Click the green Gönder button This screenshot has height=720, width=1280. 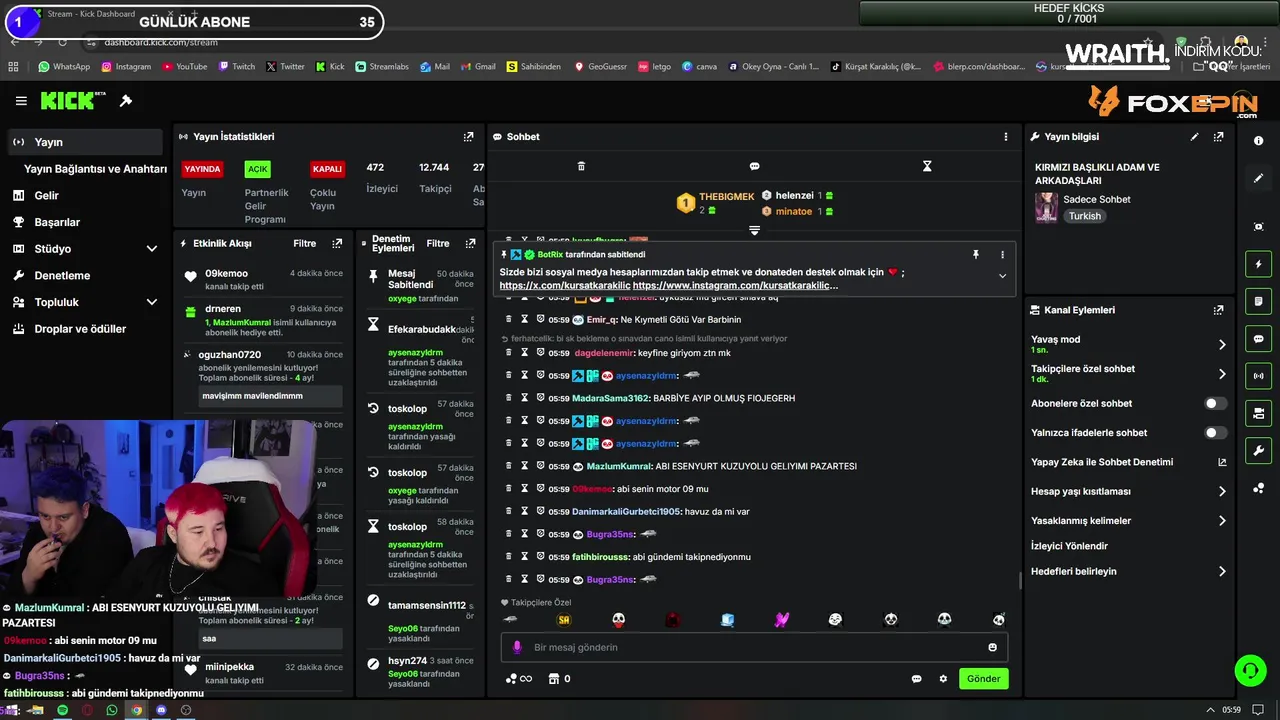pos(983,679)
